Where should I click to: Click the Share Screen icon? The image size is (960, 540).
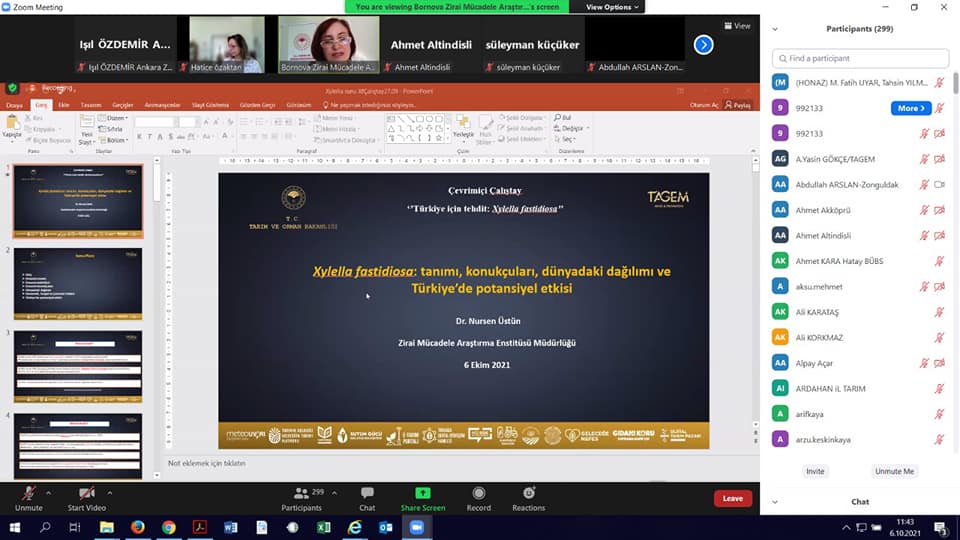click(x=422, y=494)
